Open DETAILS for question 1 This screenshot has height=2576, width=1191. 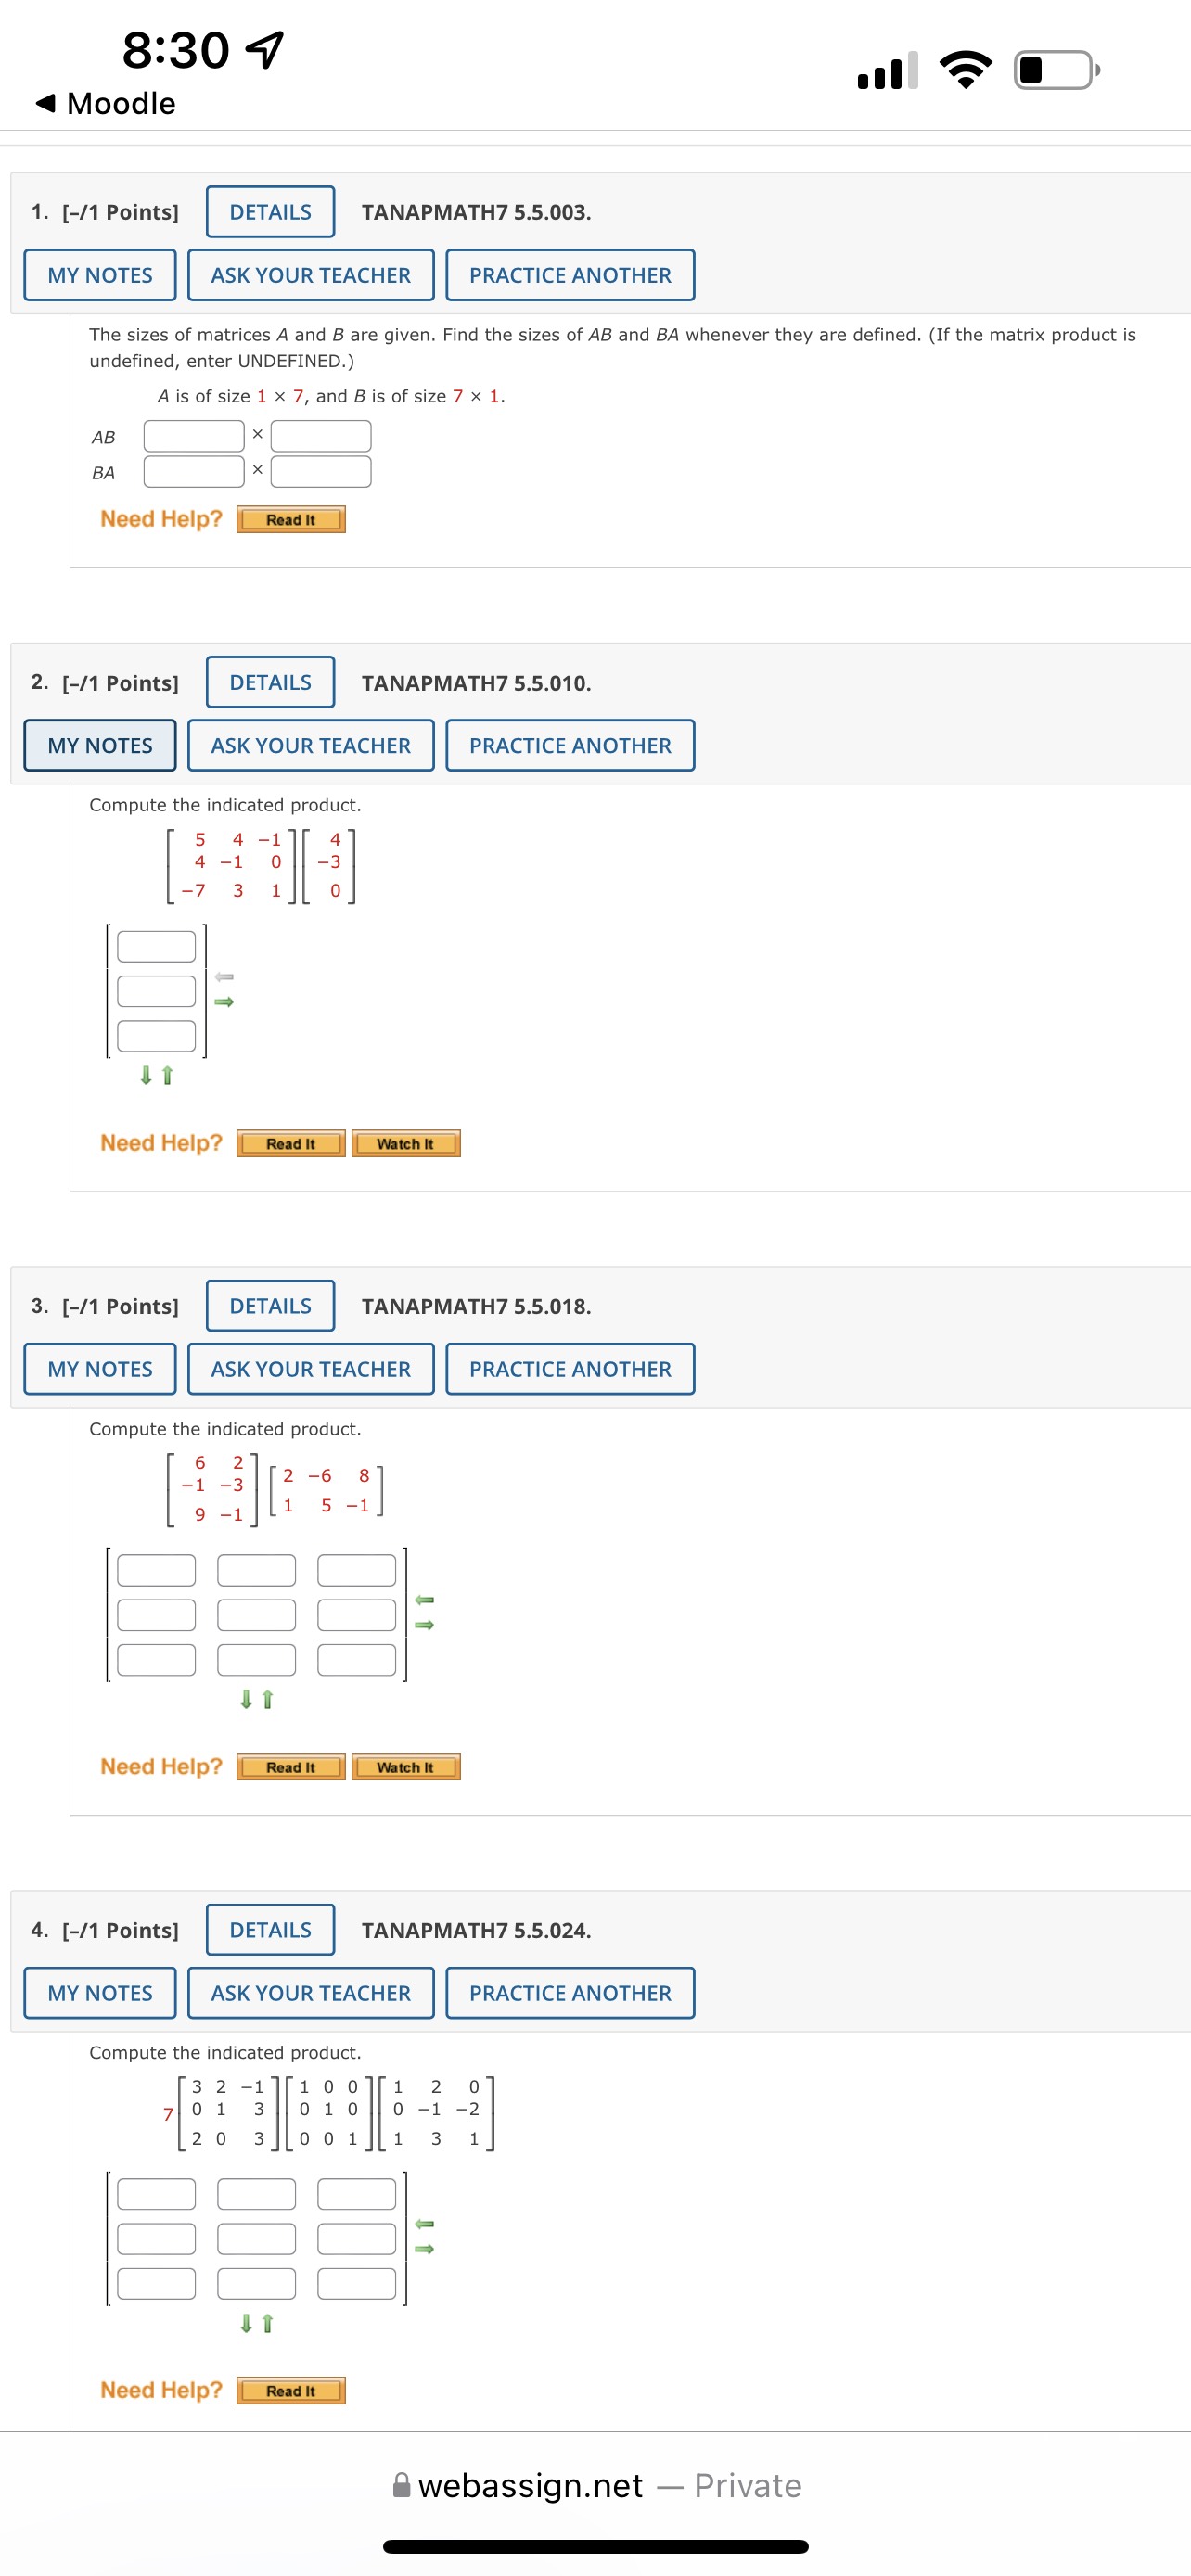(x=270, y=212)
